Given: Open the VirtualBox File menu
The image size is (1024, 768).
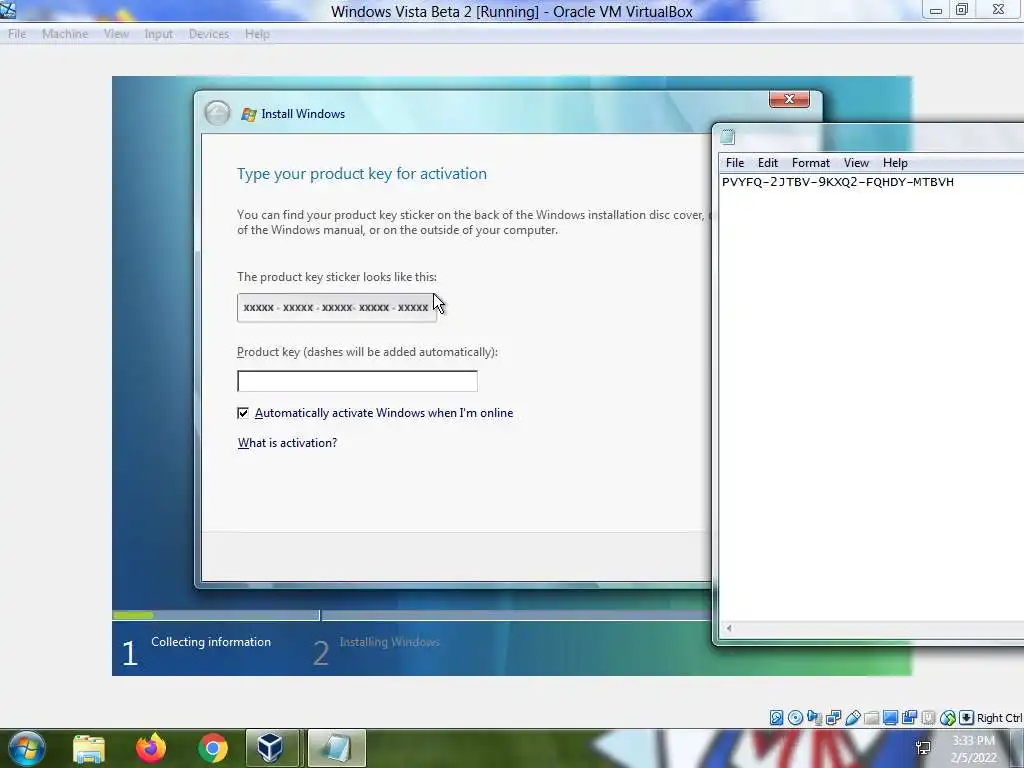Looking at the screenshot, I should (x=17, y=34).
